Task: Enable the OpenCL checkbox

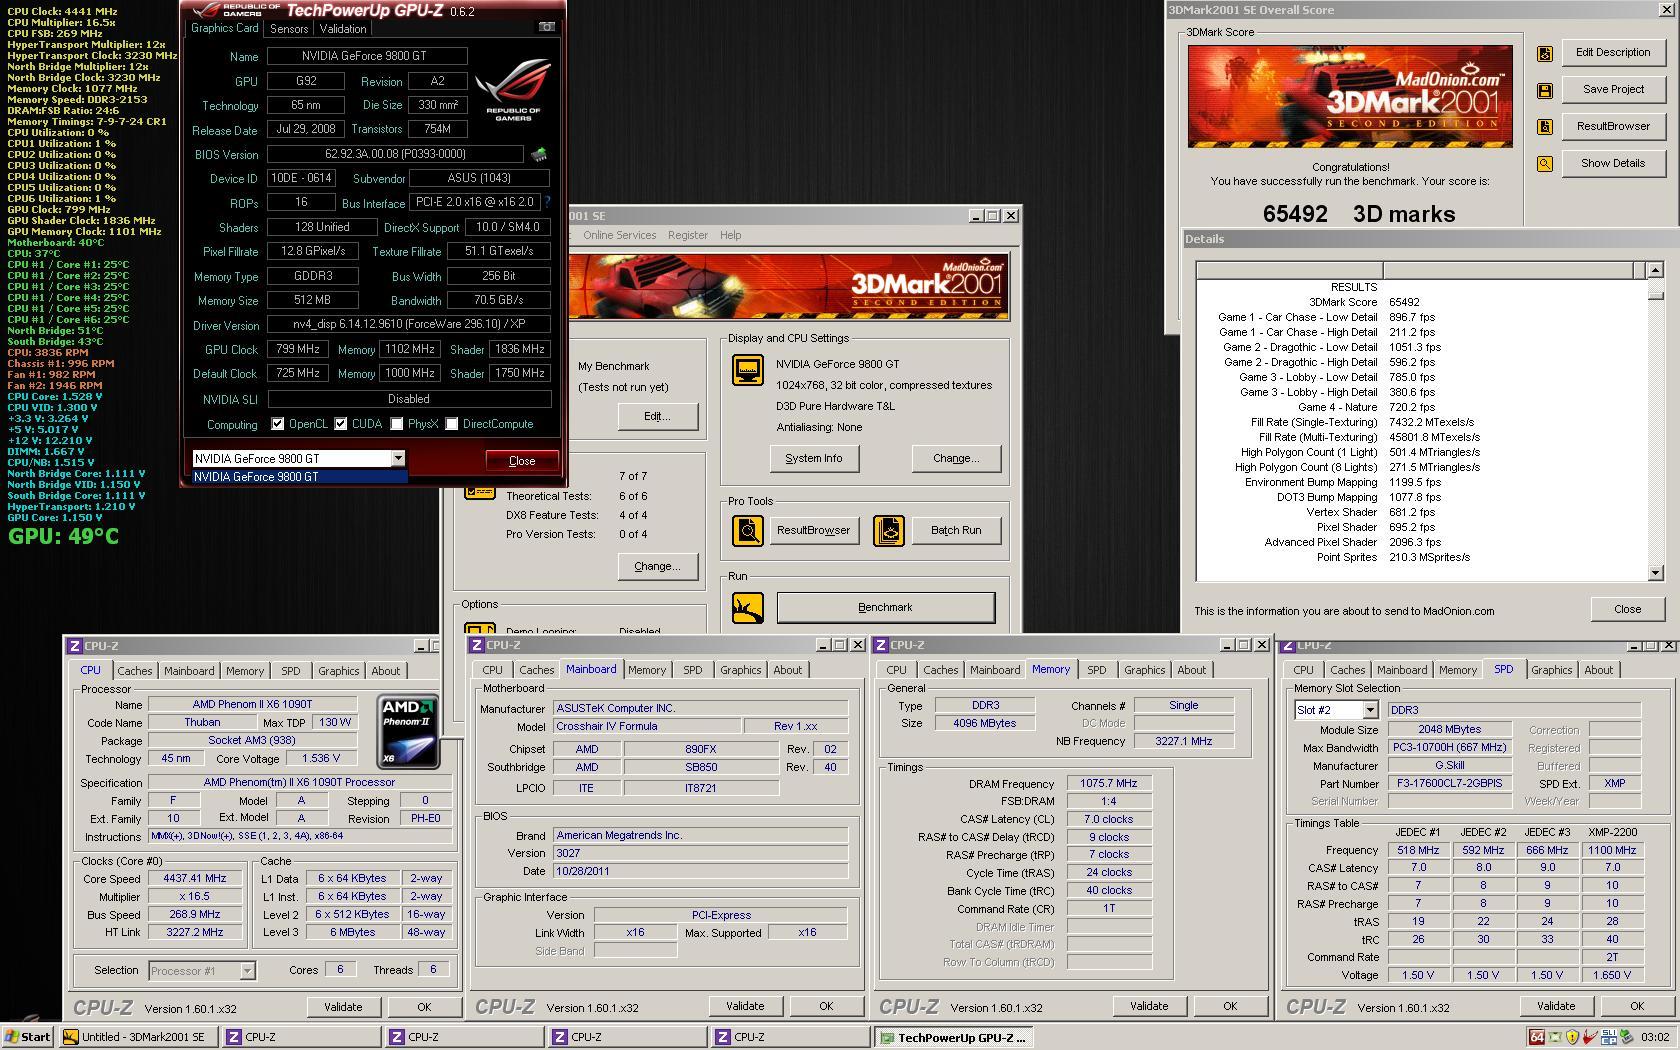Action: pos(278,424)
